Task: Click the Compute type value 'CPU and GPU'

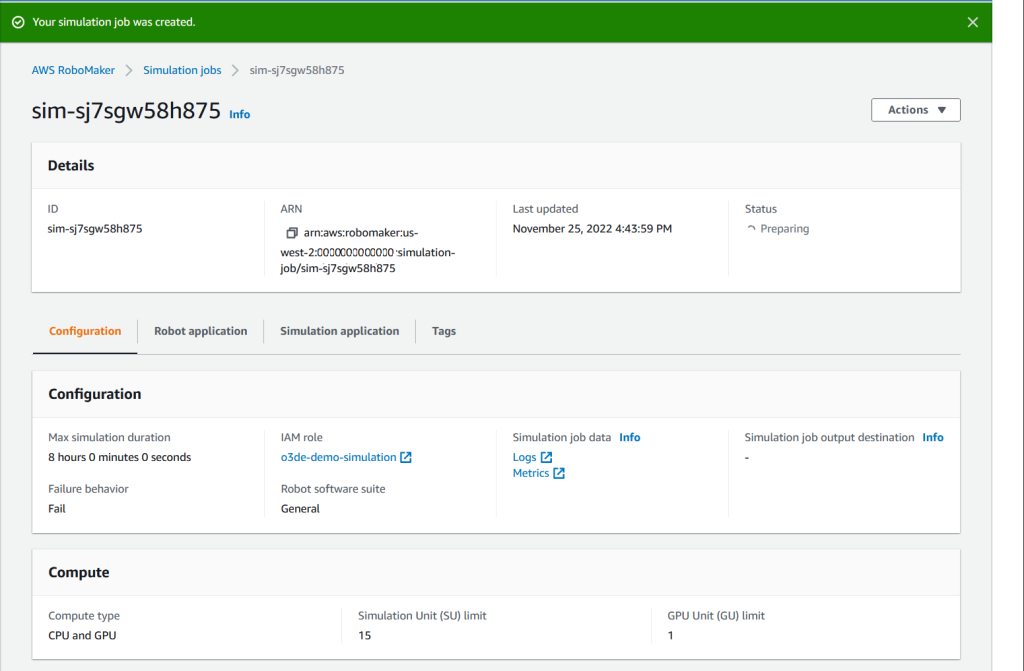Action: point(82,635)
